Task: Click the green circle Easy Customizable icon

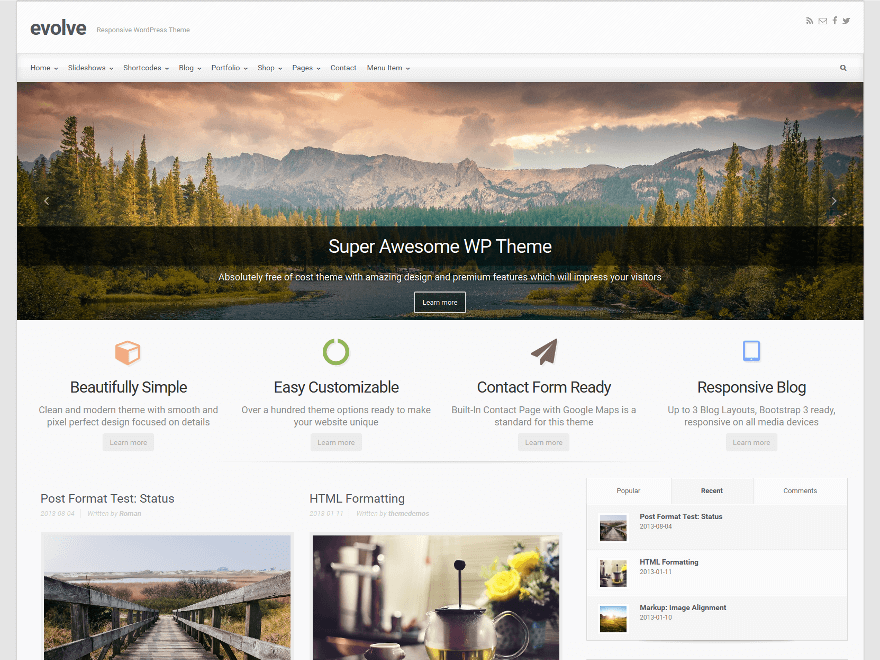Action: pos(336,352)
